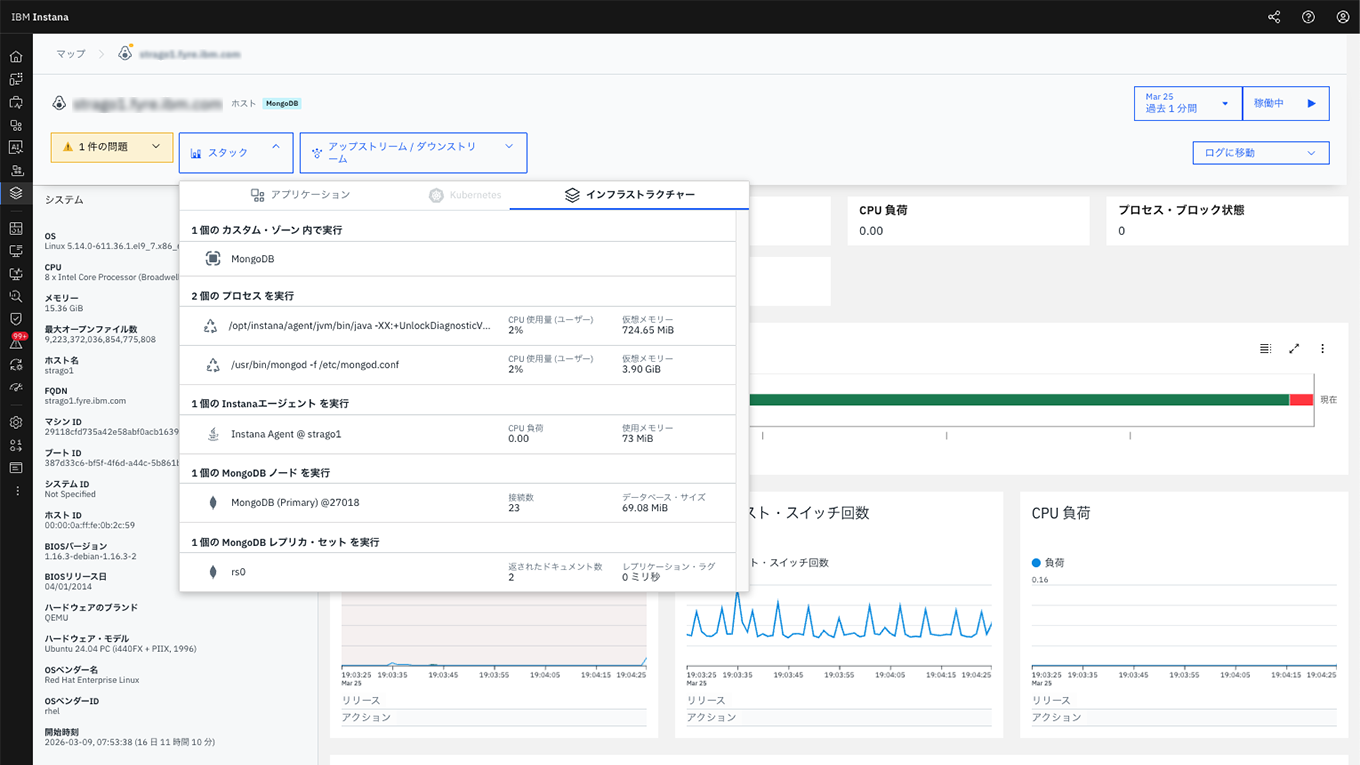The width and height of the screenshot is (1360, 765).
Task: Click the MongoDB leaf icon beside rs0
Action: pos(212,572)
